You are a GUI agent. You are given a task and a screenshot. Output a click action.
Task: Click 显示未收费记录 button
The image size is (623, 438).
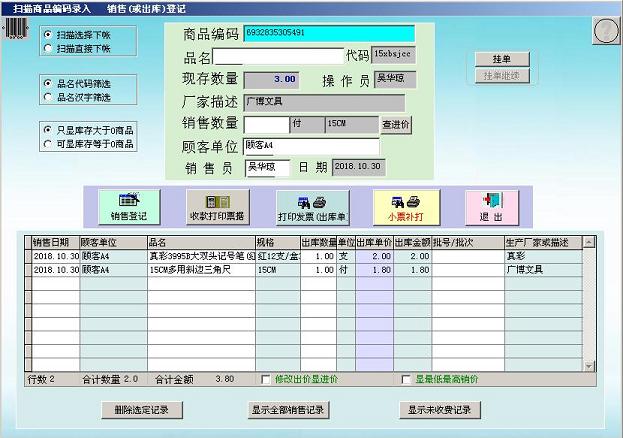pyautogui.click(x=440, y=410)
